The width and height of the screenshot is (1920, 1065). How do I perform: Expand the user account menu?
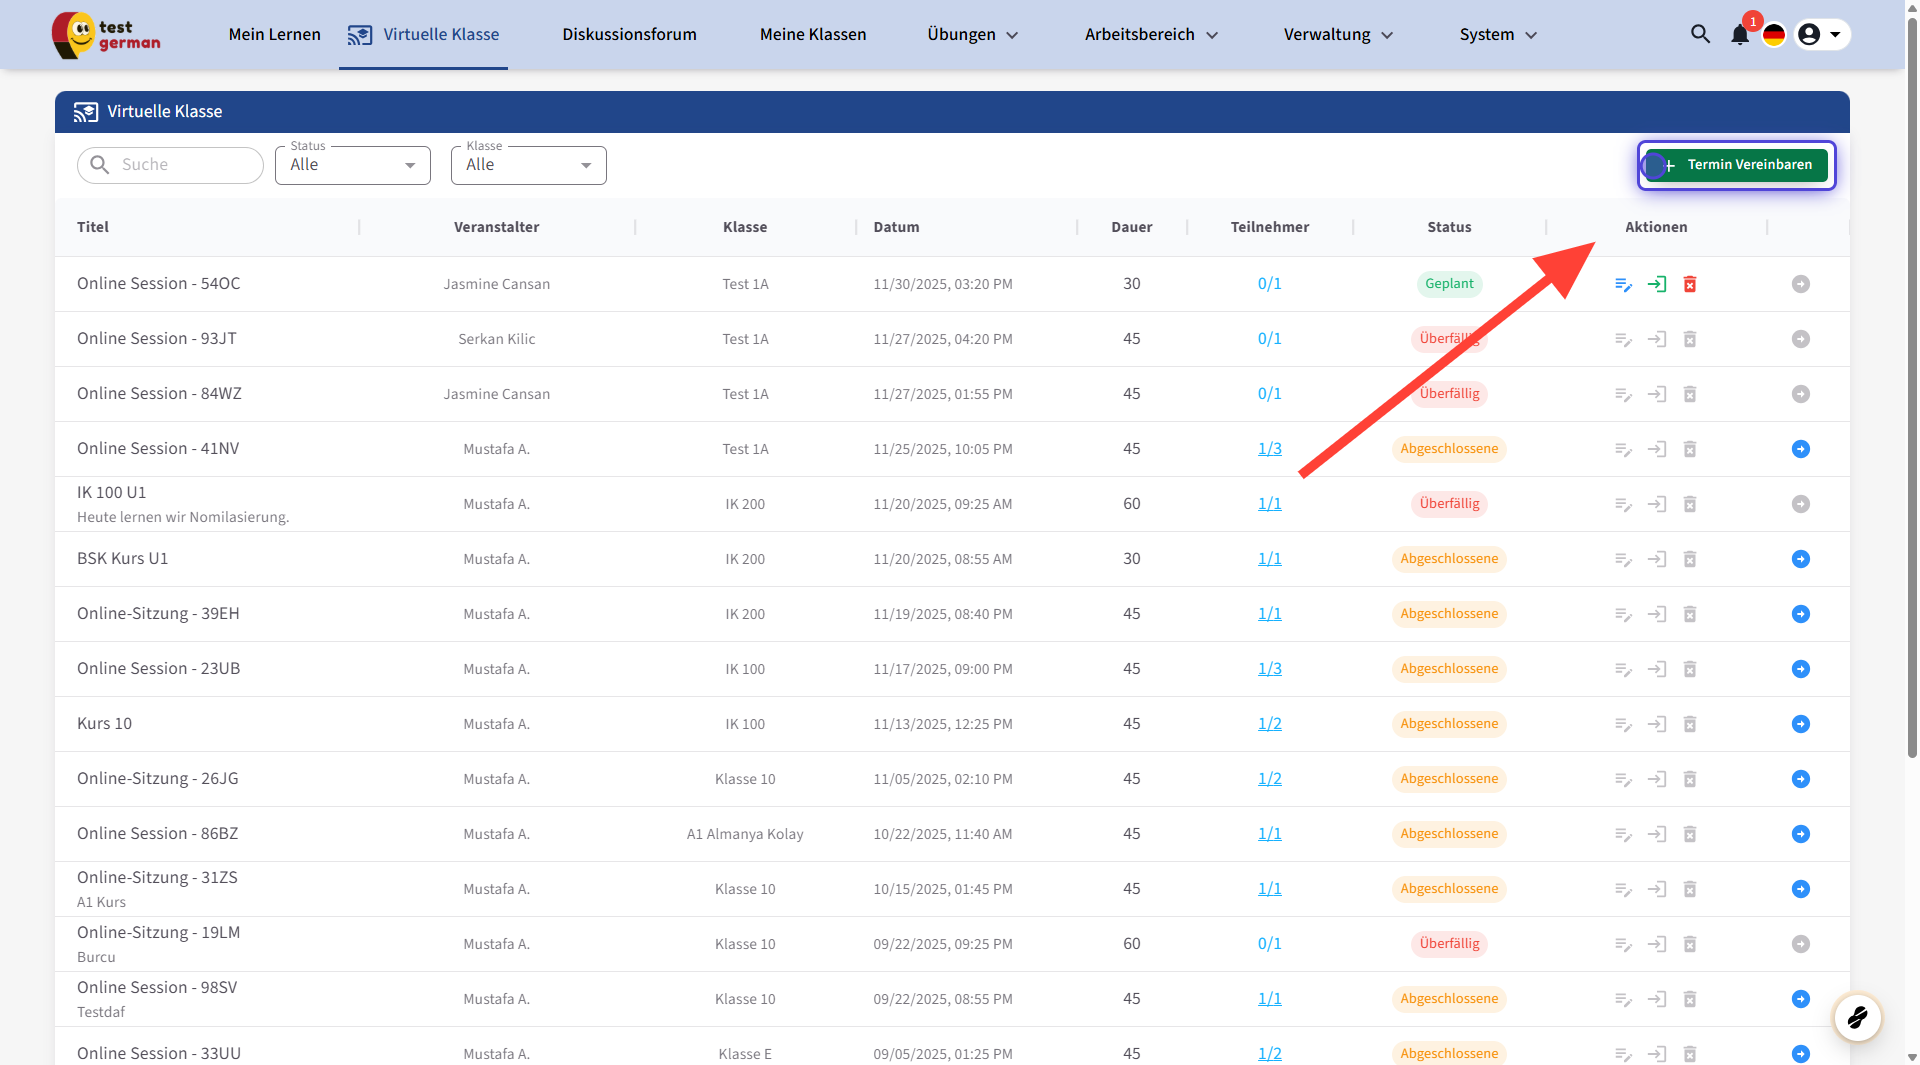[1821, 35]
